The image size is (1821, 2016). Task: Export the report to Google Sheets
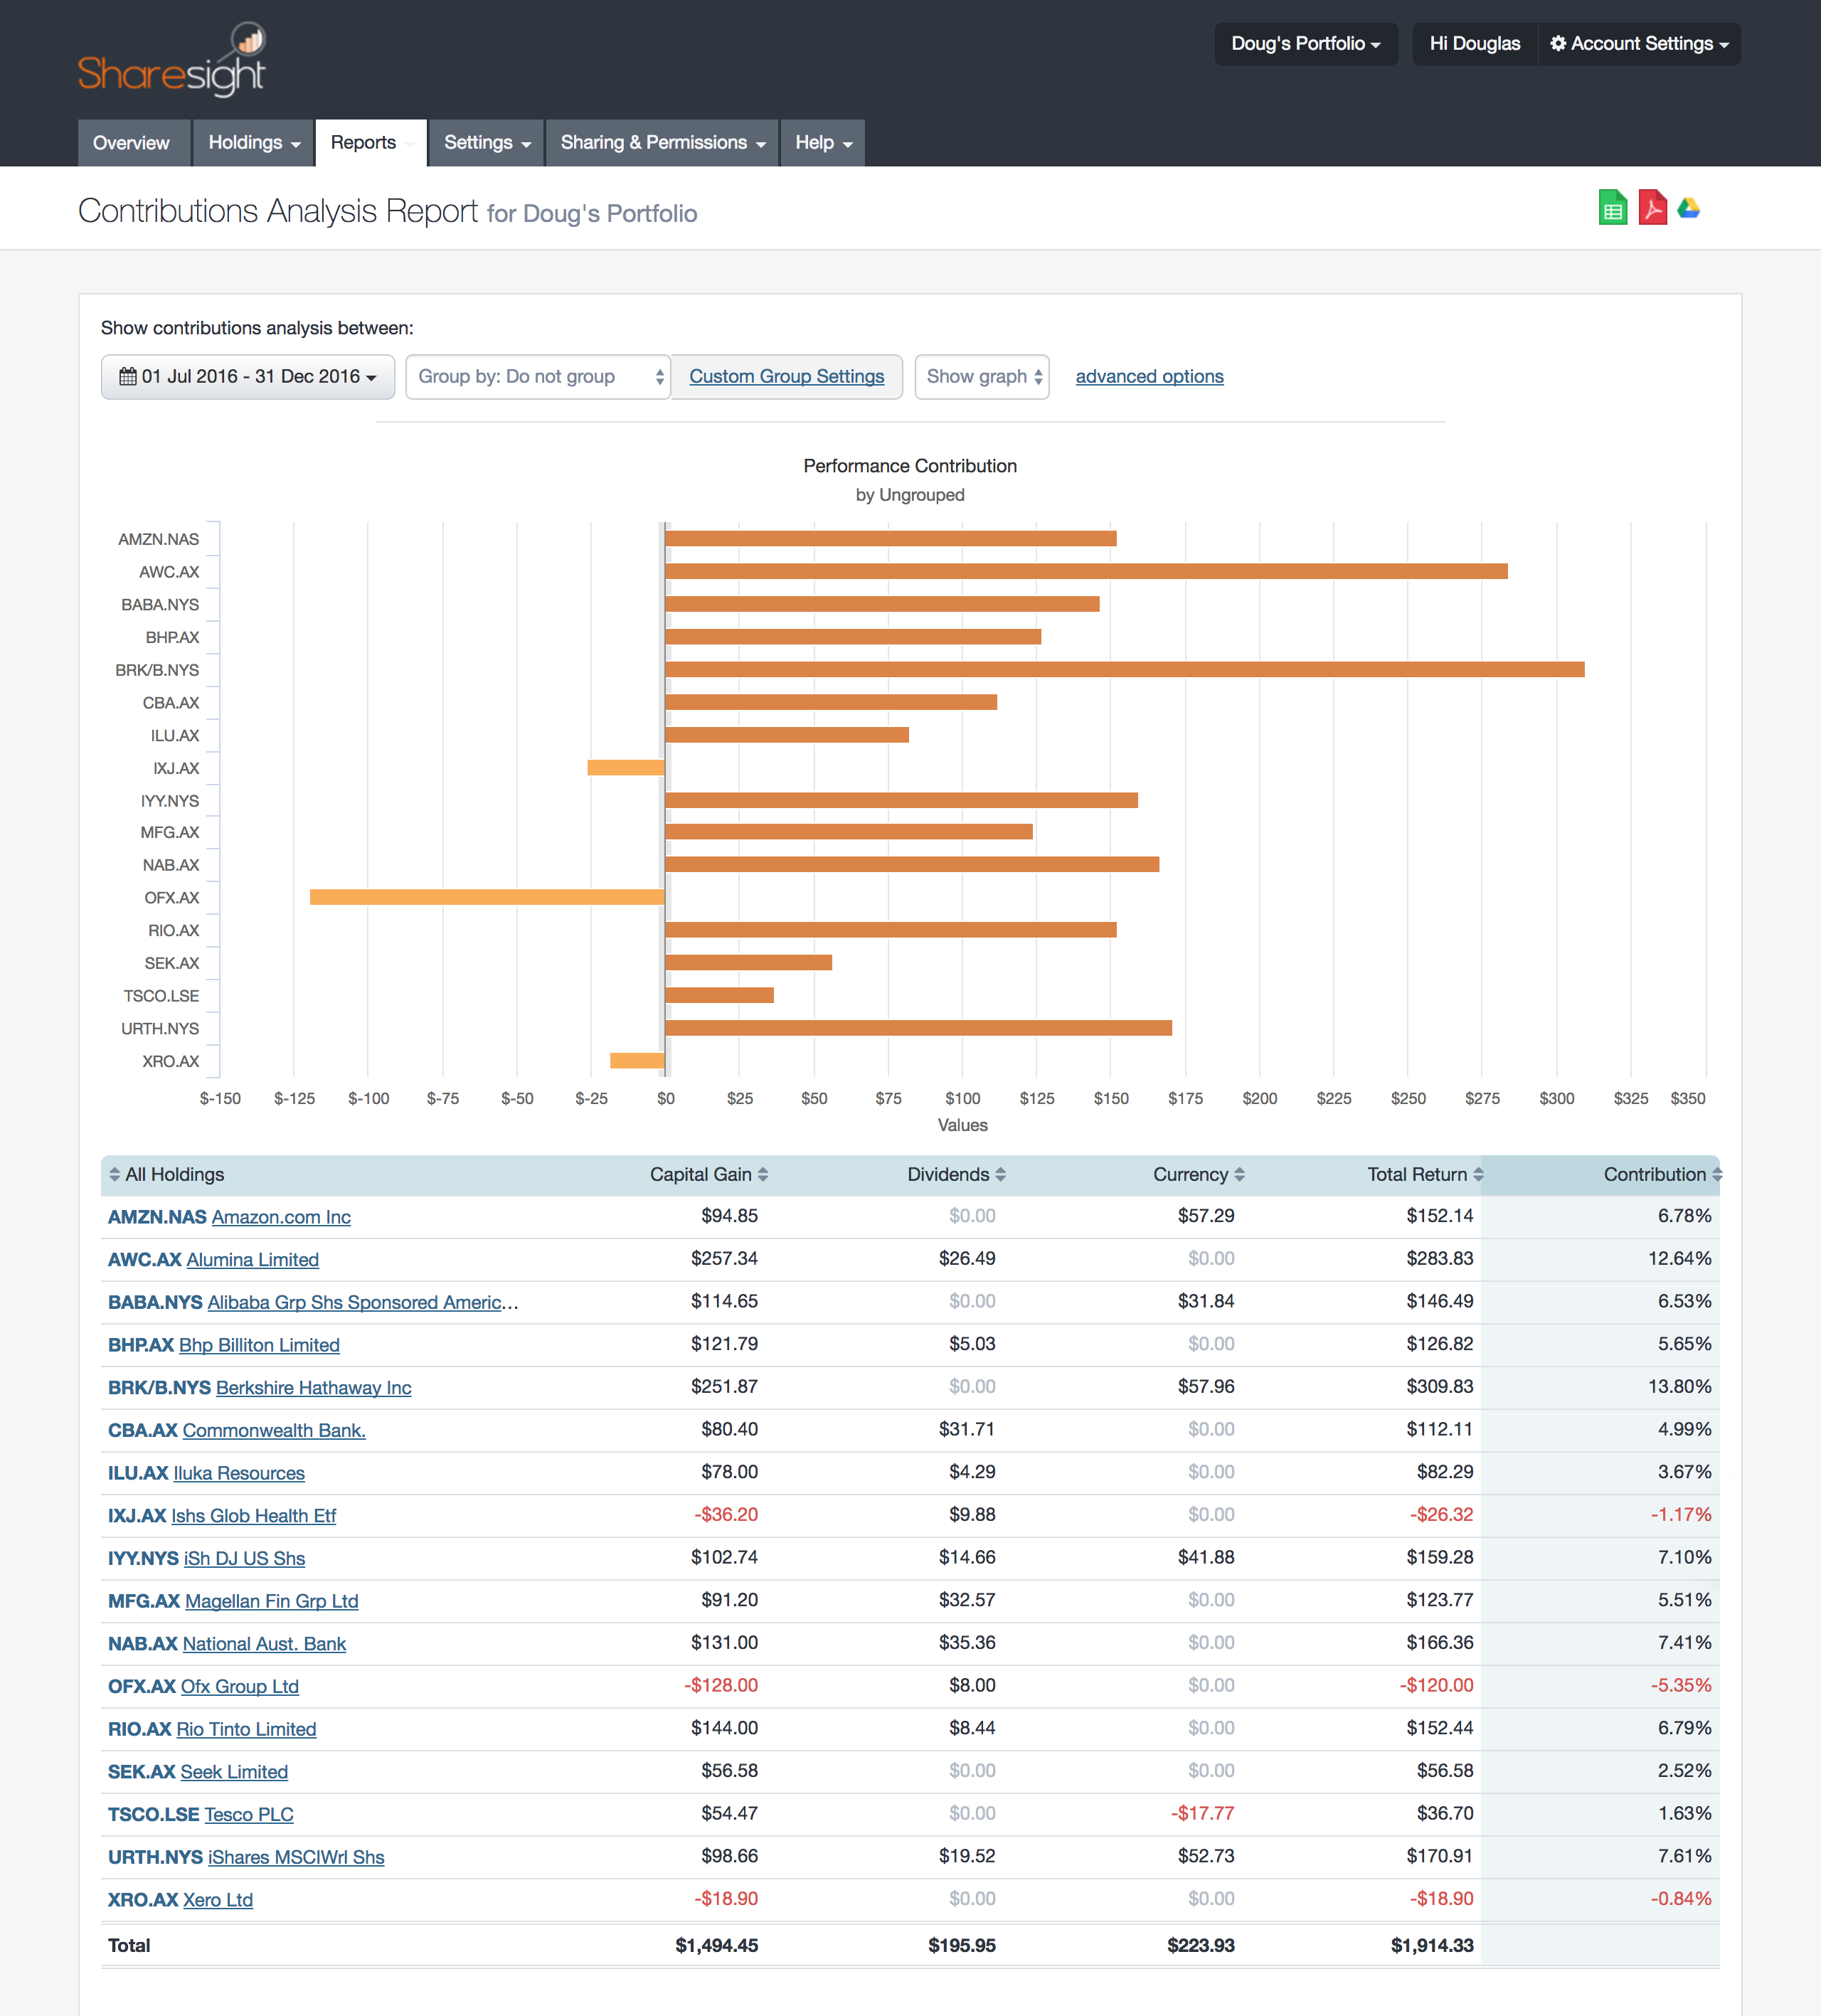(x=1612, y=208)
